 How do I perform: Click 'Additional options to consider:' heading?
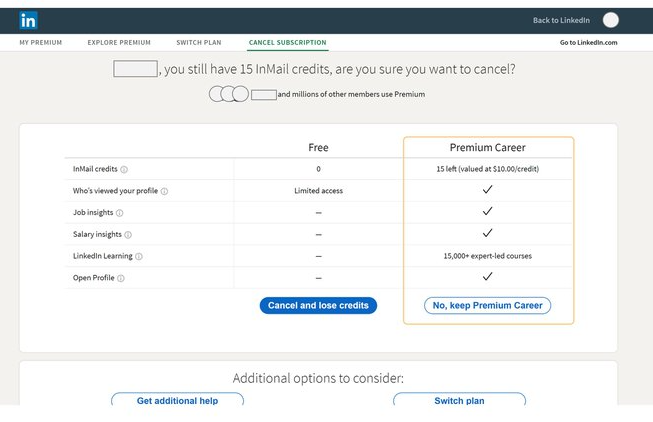pos(318,378)
